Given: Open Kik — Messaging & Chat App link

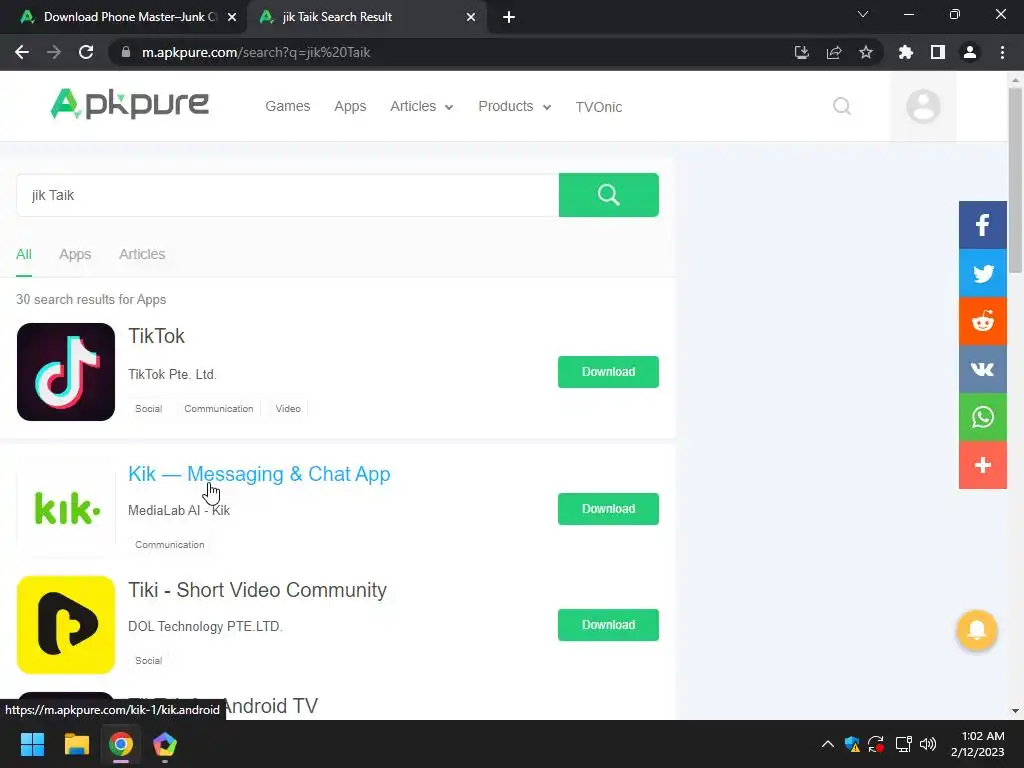Looking at the screenshot, I should click(x=259, y=473).
